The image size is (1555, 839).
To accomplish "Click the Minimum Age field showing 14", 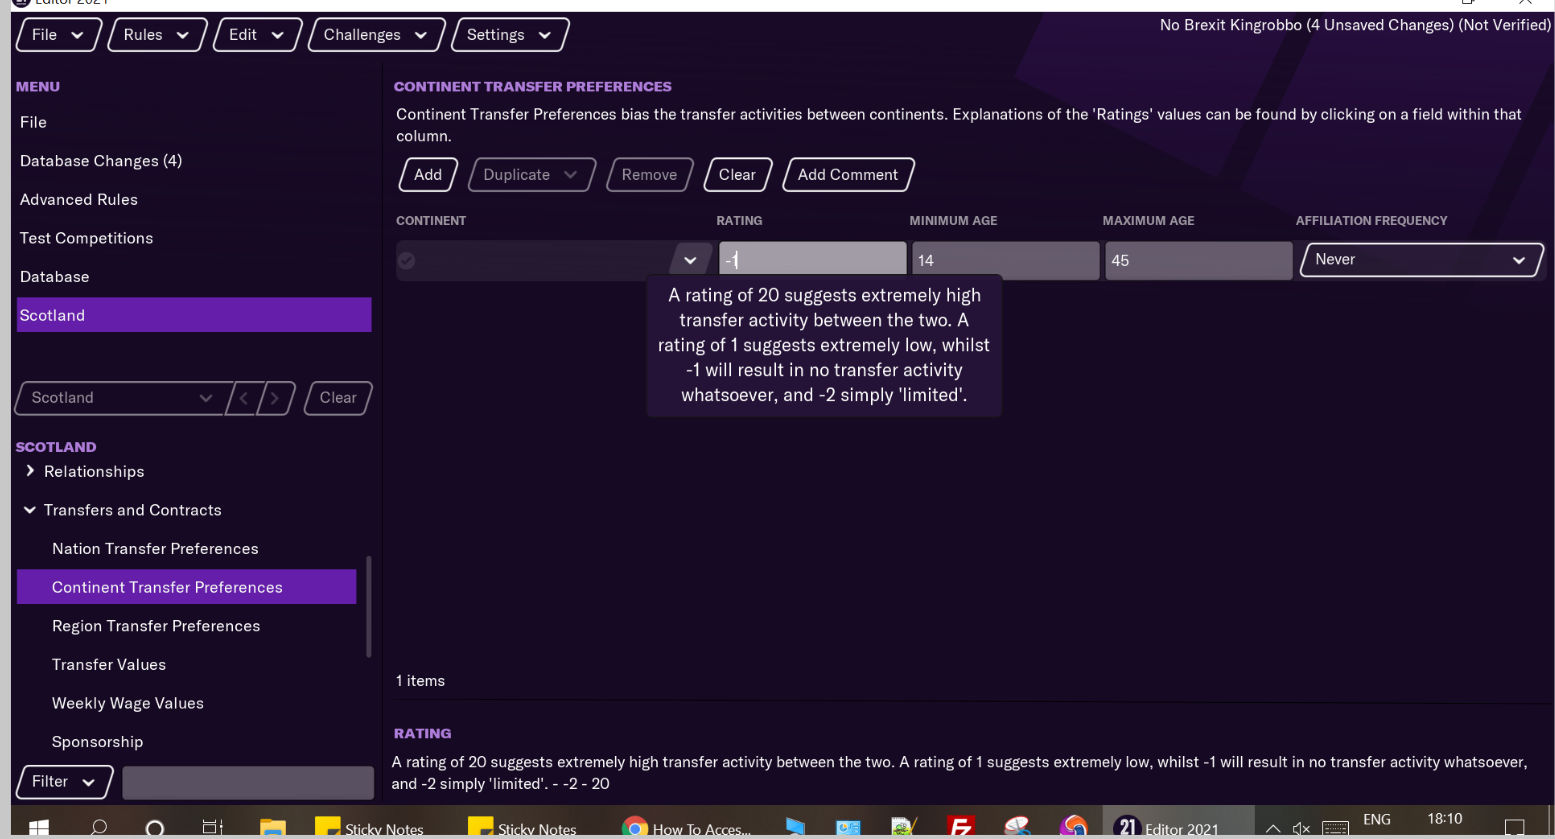I will tap(1004, 261).
